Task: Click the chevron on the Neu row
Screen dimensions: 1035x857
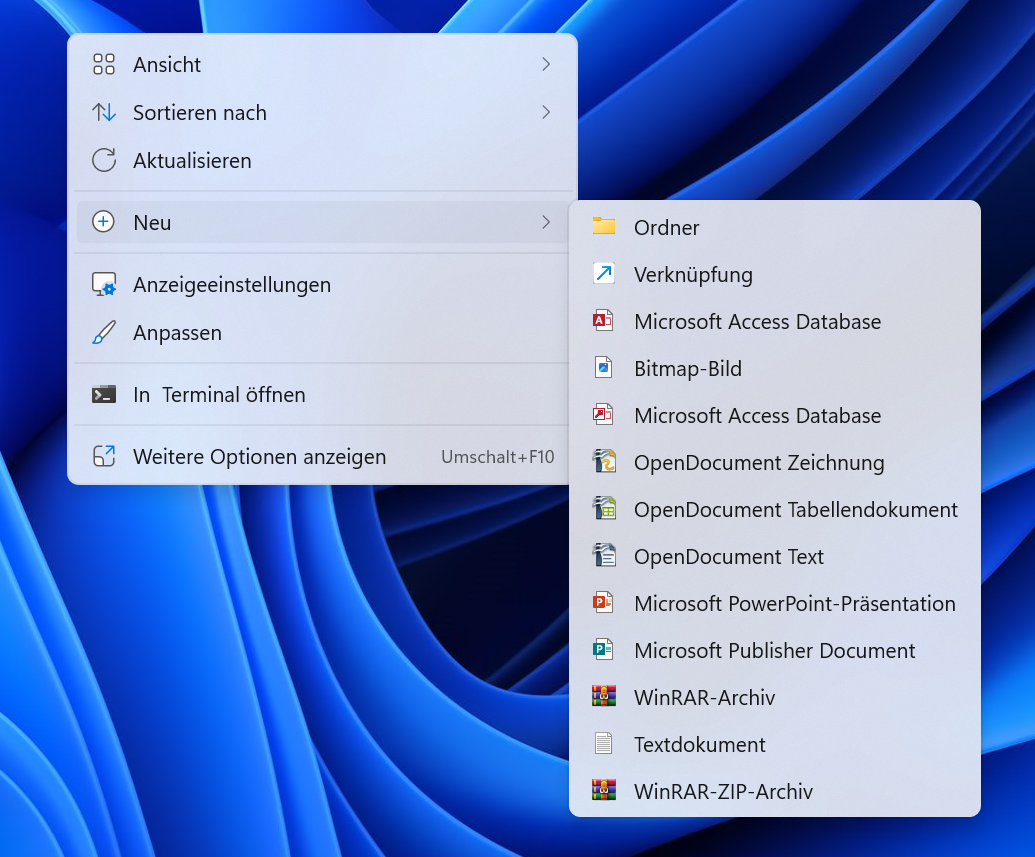Action: (x=546, y=223)
